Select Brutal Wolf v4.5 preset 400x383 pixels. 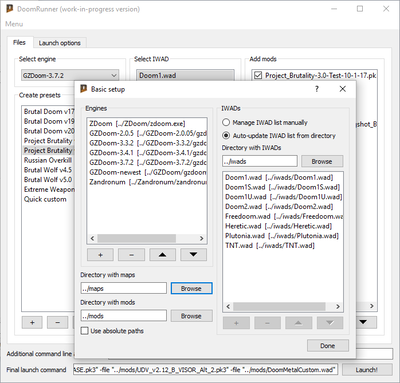coord(48,170)
